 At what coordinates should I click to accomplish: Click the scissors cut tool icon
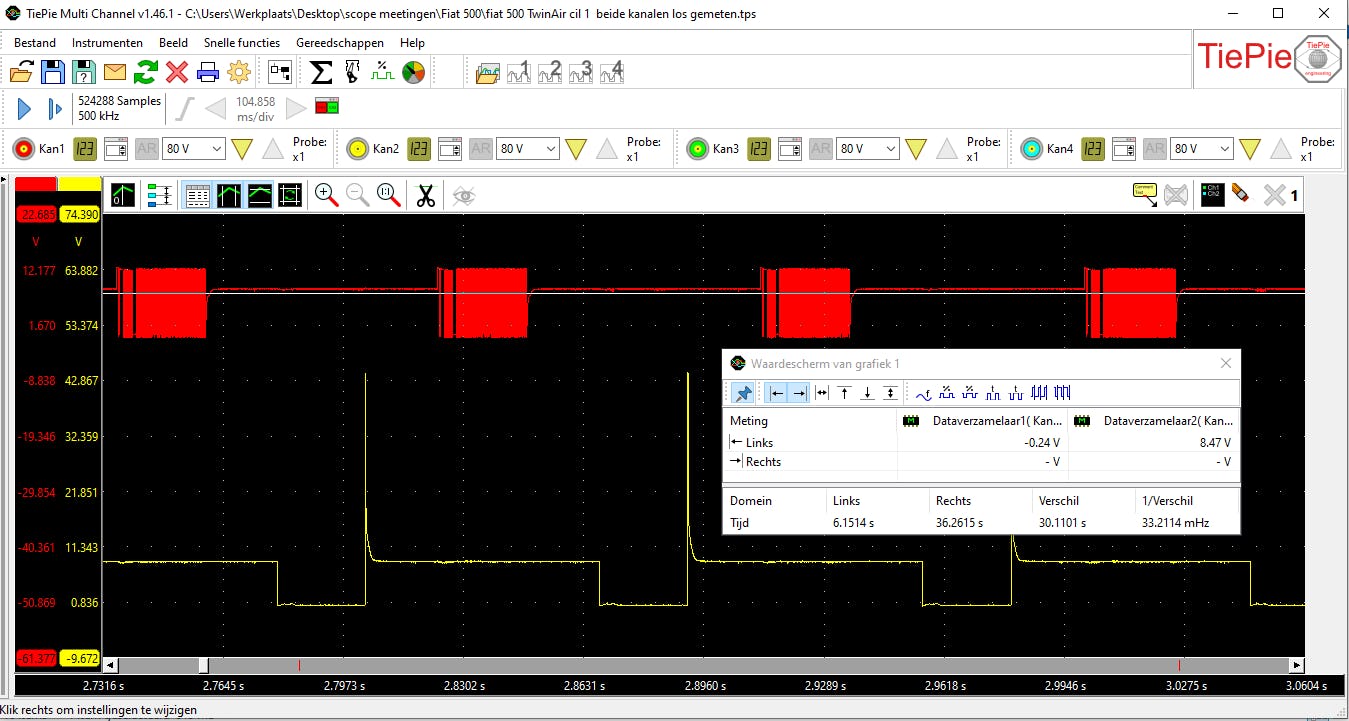point(426,195)
